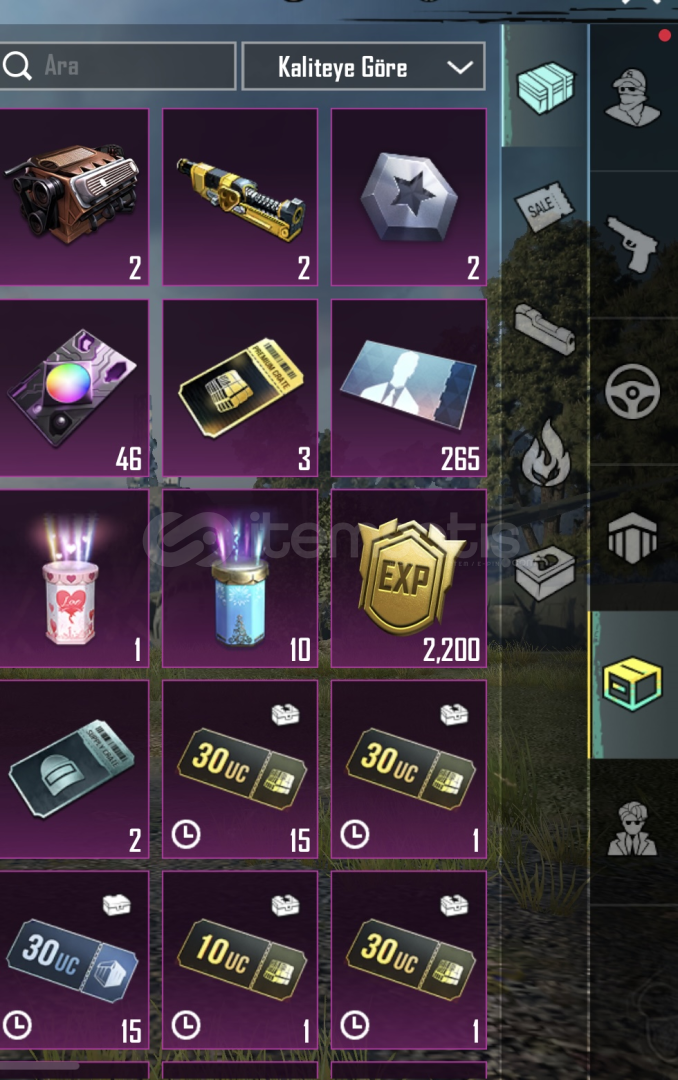Select the EXP card with 2,200
678x1080 pixels.
point(409,579)
